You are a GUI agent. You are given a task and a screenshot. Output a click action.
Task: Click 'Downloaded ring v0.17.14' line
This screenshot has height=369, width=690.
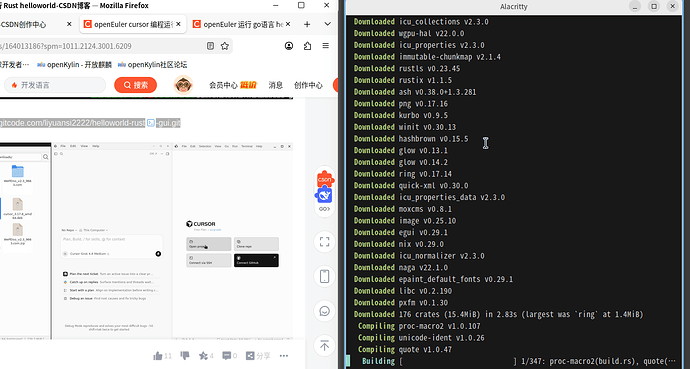[x=403, y=174]
